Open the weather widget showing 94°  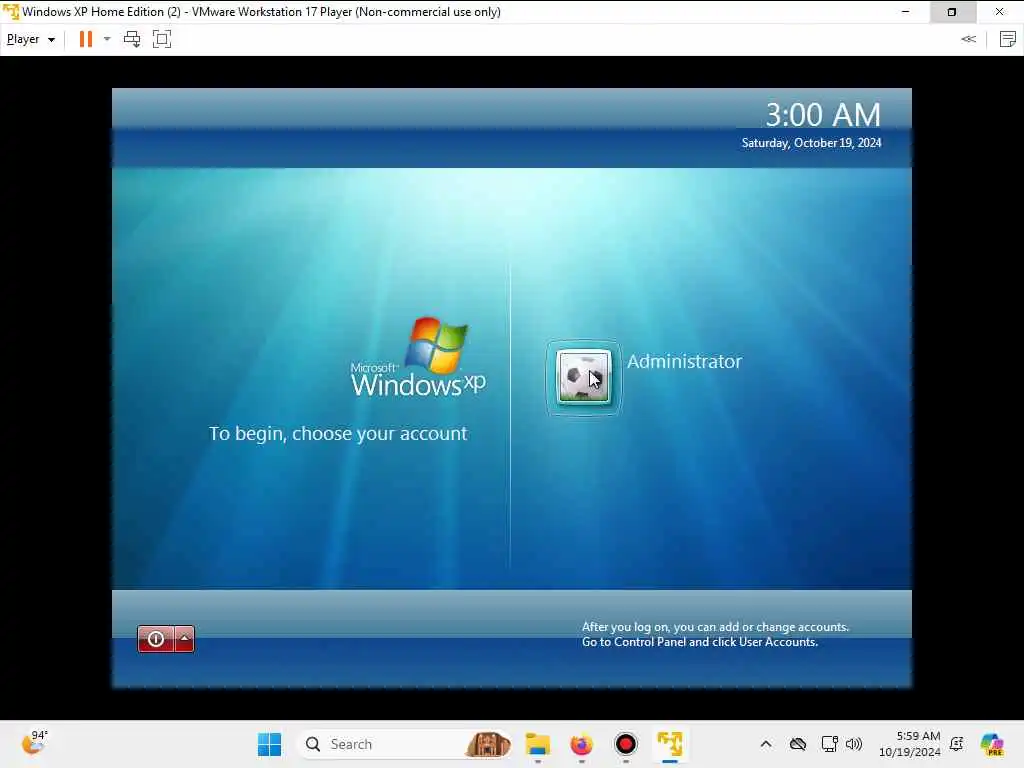[34, 743]
